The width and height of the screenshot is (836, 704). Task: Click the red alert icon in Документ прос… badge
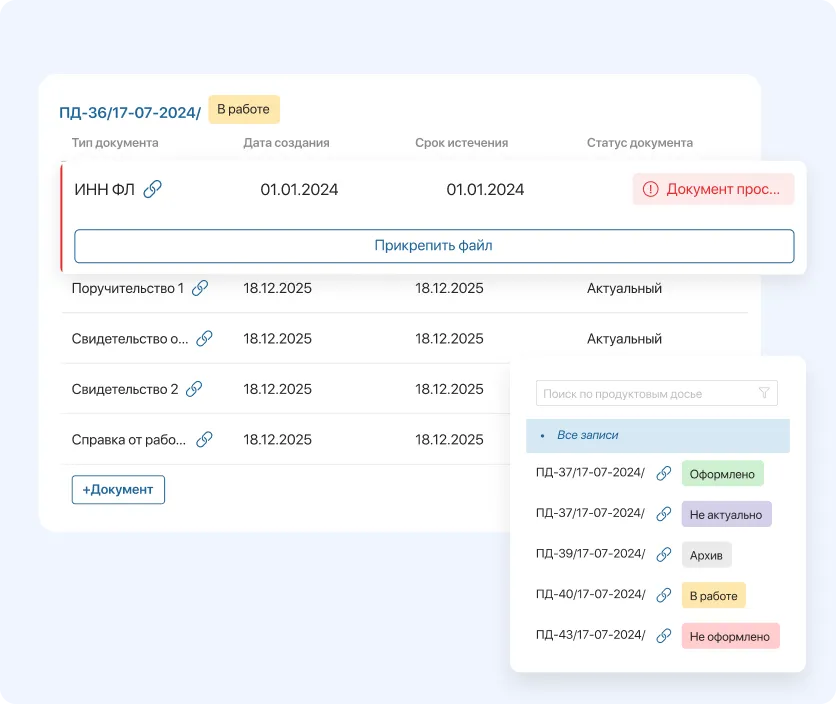651,189
